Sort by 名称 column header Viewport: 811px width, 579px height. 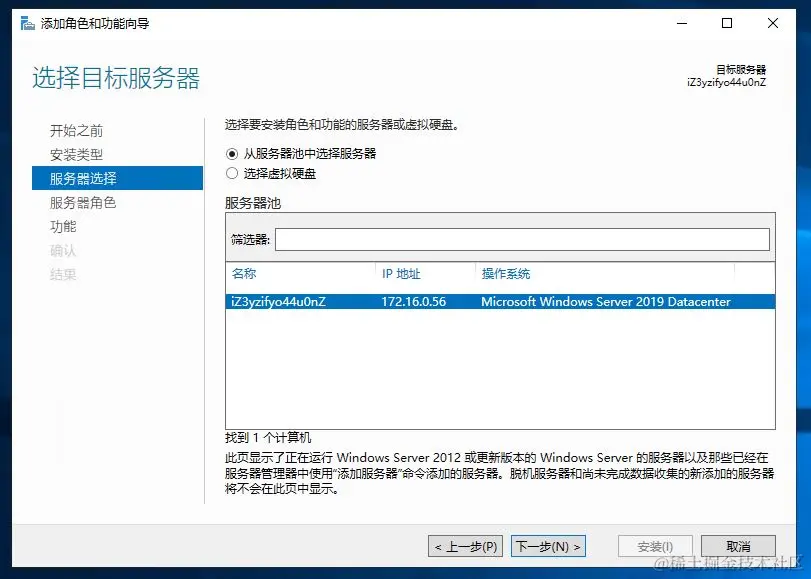pos(244,274)
